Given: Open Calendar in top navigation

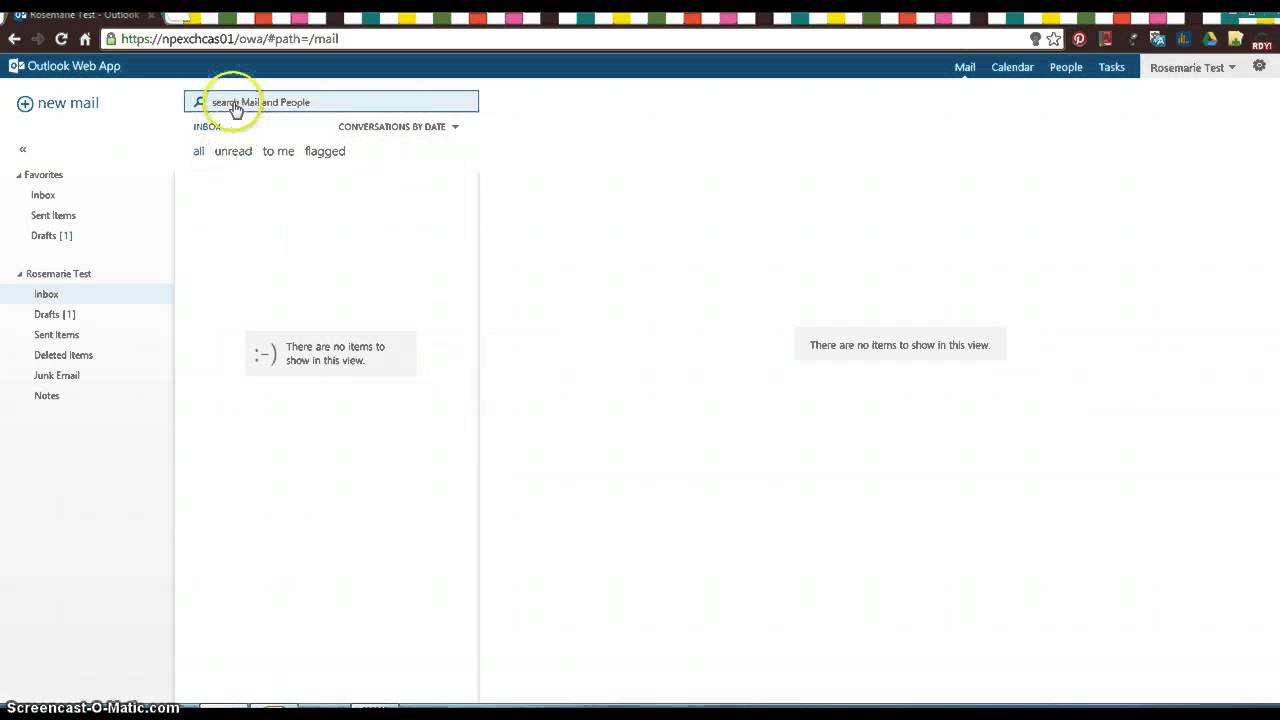Looking at the screenshot, I should 1012,67.
